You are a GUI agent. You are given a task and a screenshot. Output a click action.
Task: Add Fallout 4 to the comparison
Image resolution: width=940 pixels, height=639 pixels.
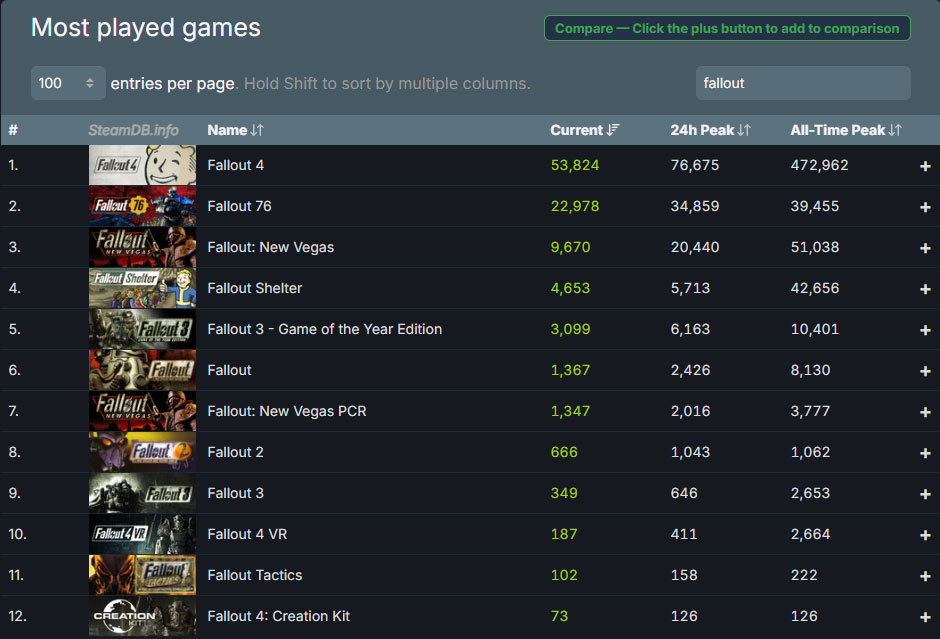924,164
